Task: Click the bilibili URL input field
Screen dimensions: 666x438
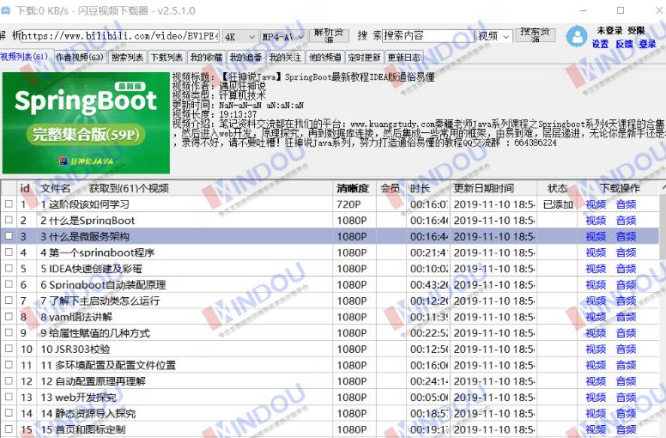Action: (120, 36)
